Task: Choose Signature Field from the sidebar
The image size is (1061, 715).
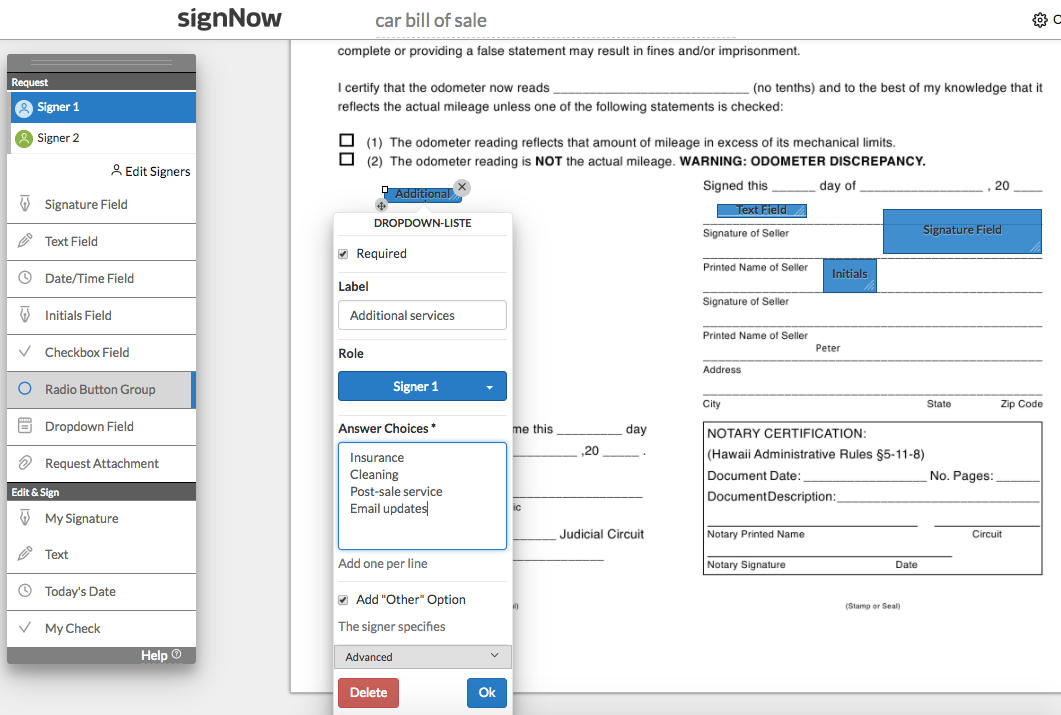Action: coord(101,204)
